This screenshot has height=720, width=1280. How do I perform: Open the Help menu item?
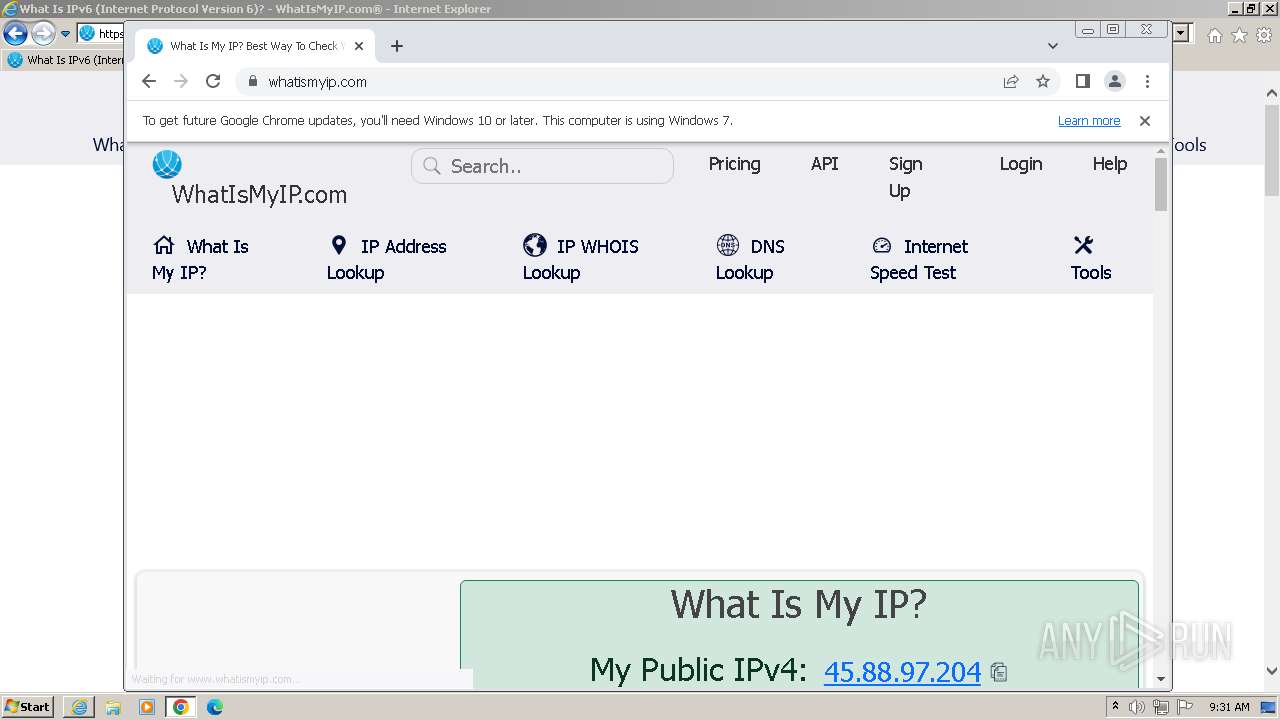coord(1109,164)
